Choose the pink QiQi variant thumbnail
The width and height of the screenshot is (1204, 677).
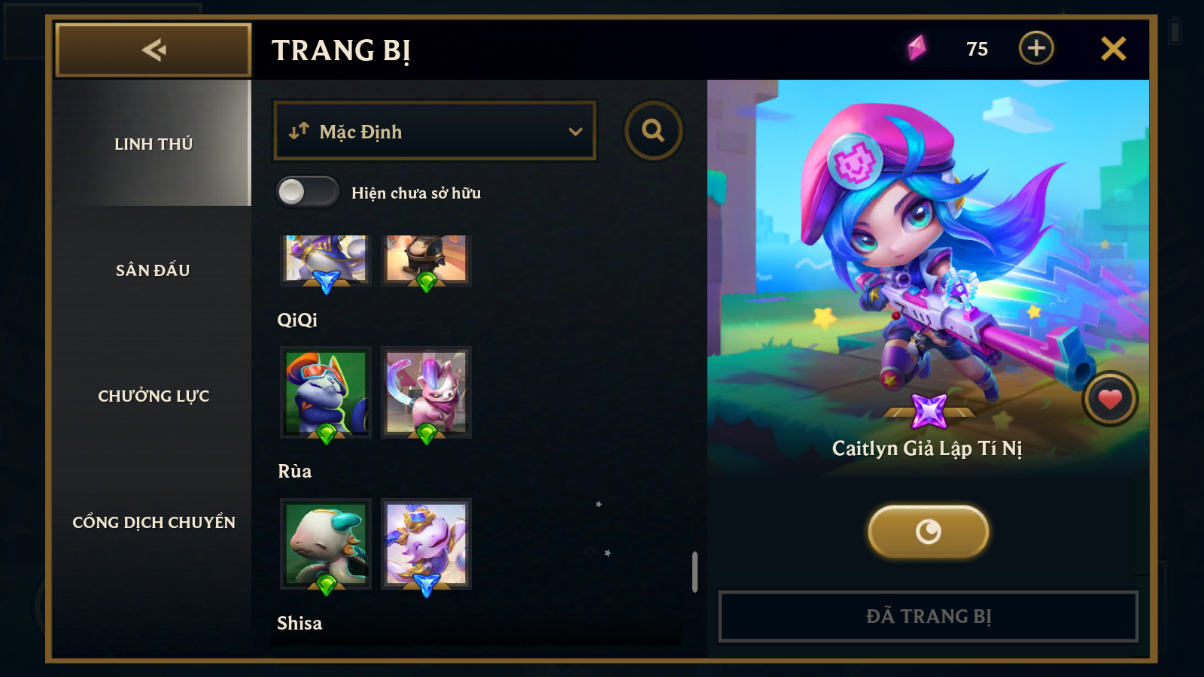coord(426,392)
